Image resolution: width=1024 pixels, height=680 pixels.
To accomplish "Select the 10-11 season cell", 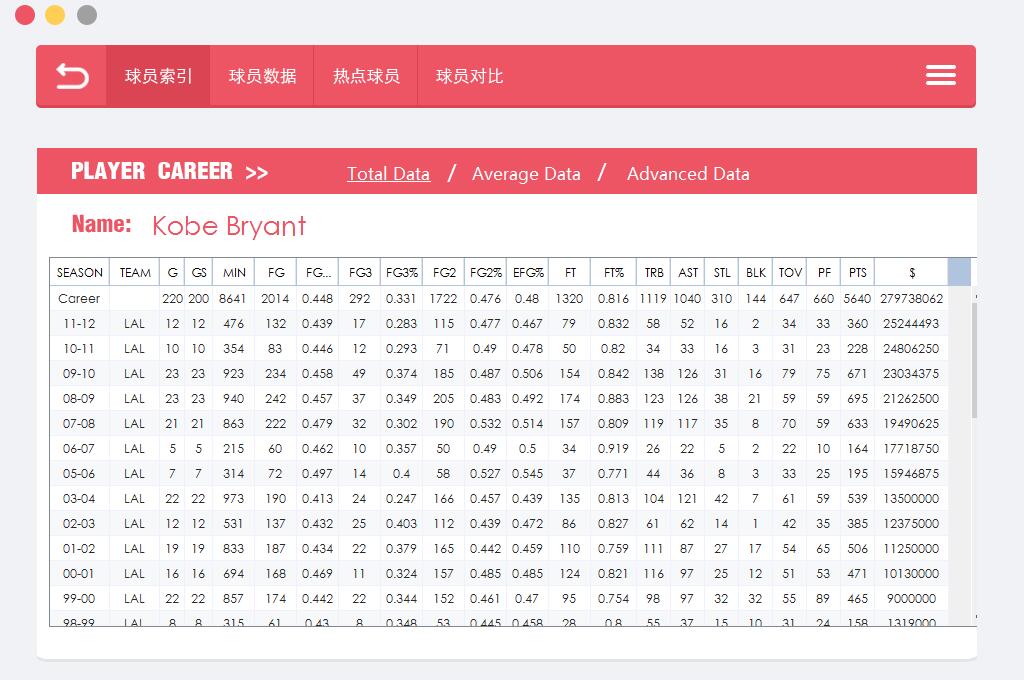I will pyautogui.click(x=79, y=348).
